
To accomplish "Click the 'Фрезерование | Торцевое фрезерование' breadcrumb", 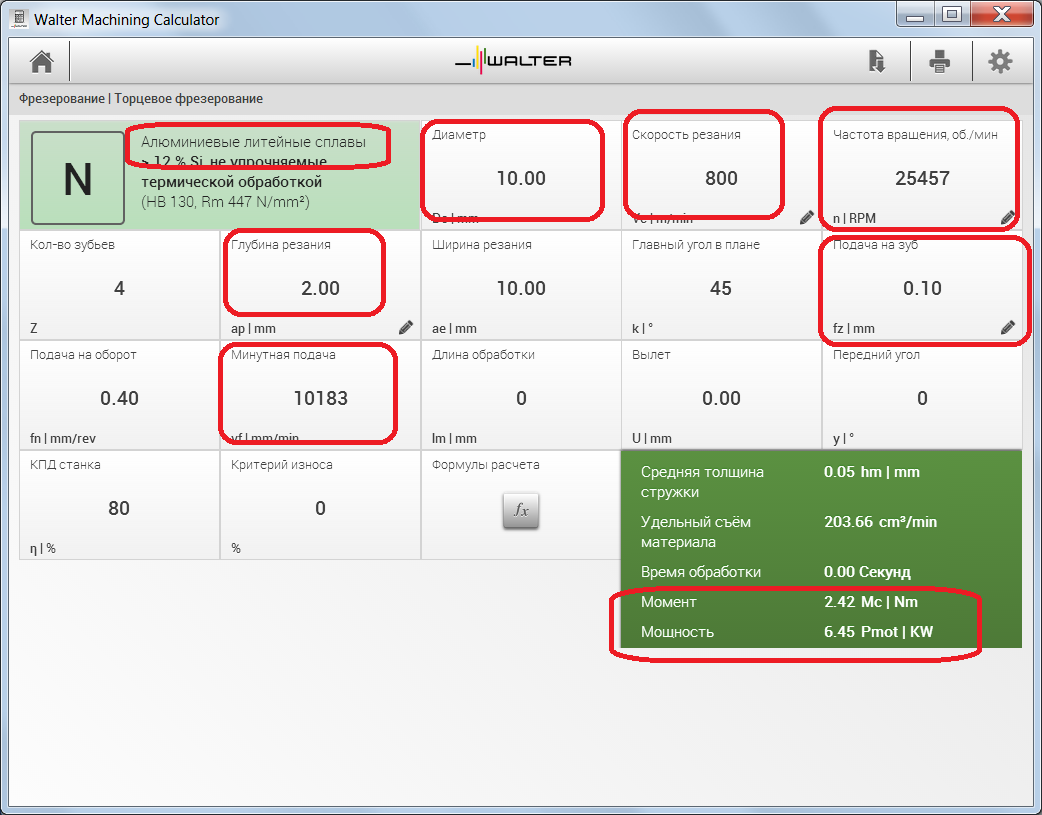I will (x=141, y=98).
